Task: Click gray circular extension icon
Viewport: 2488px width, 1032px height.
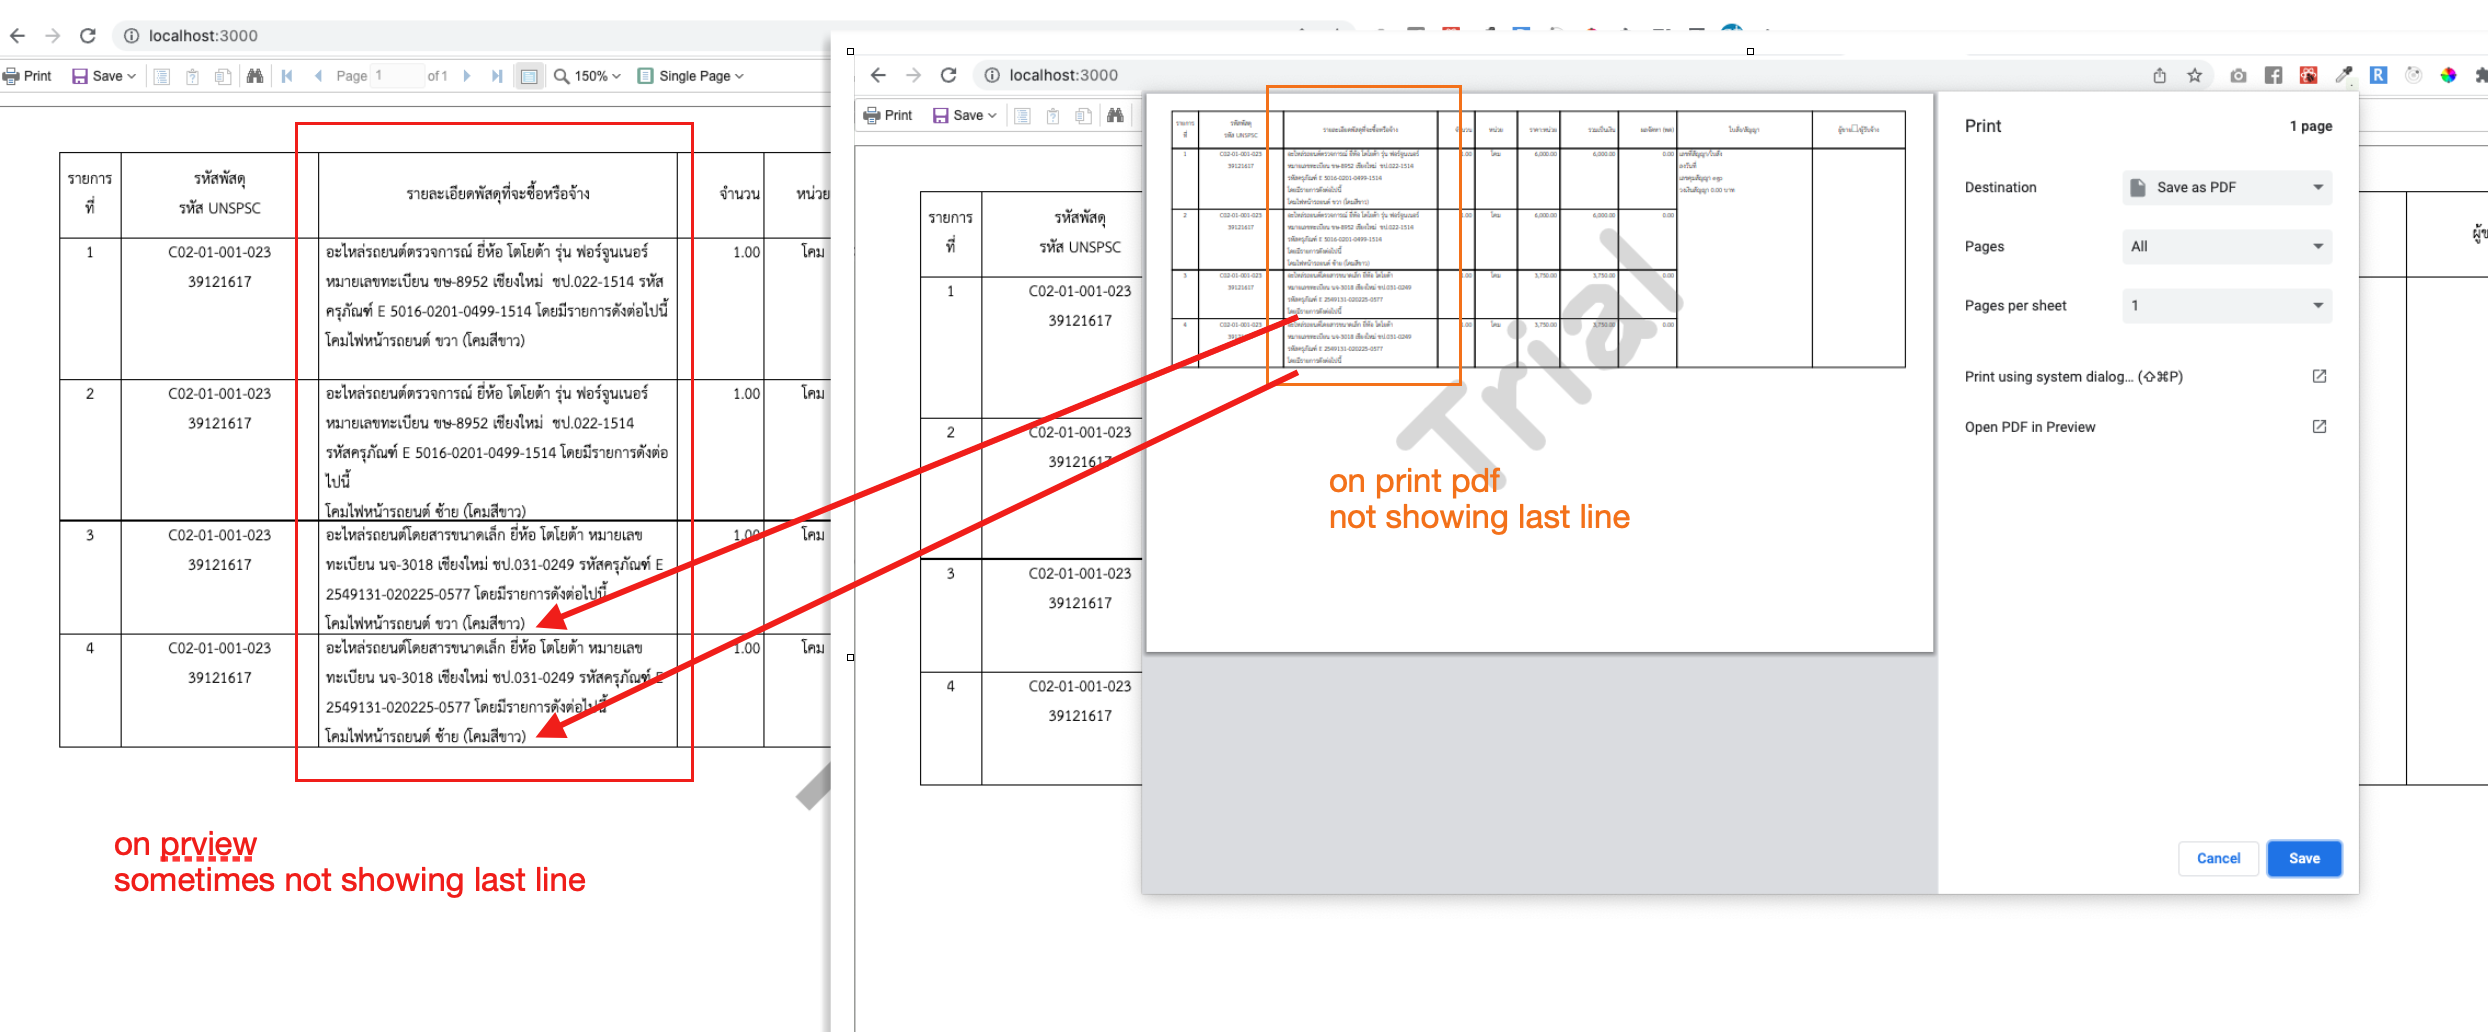Action: pyautogui.click(x=2413, y=75)
